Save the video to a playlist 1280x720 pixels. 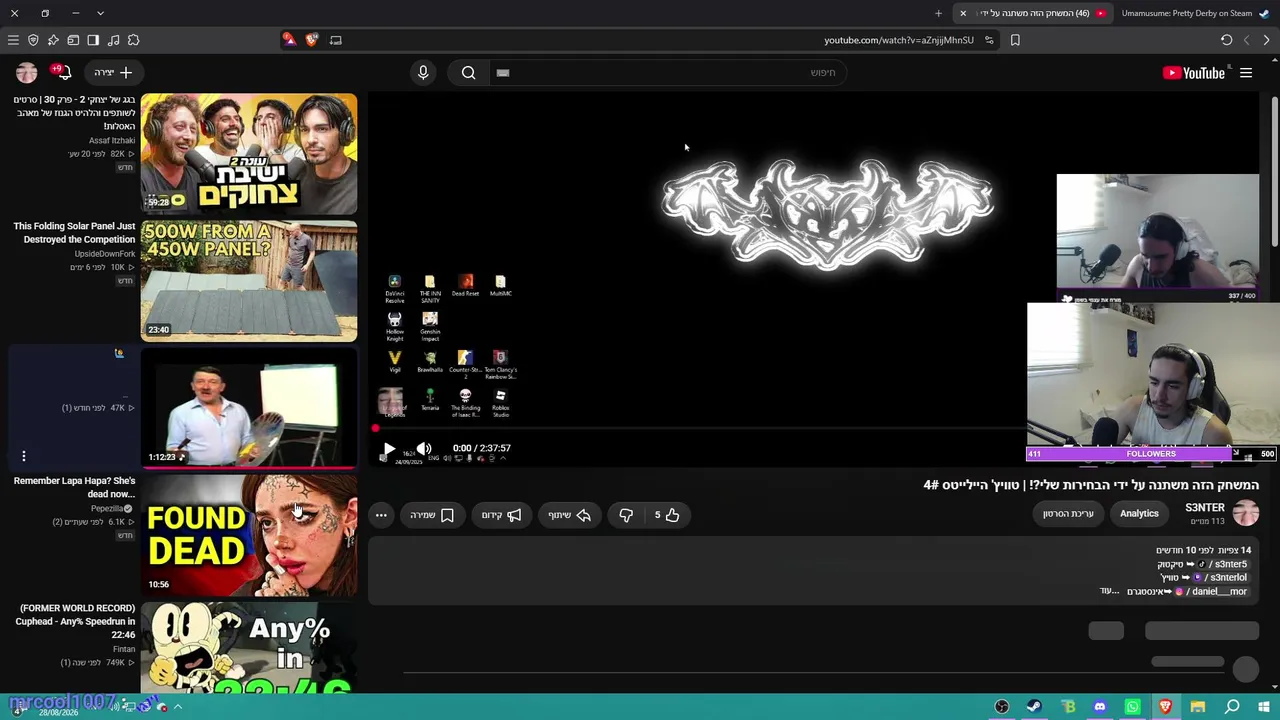point(432,515)
